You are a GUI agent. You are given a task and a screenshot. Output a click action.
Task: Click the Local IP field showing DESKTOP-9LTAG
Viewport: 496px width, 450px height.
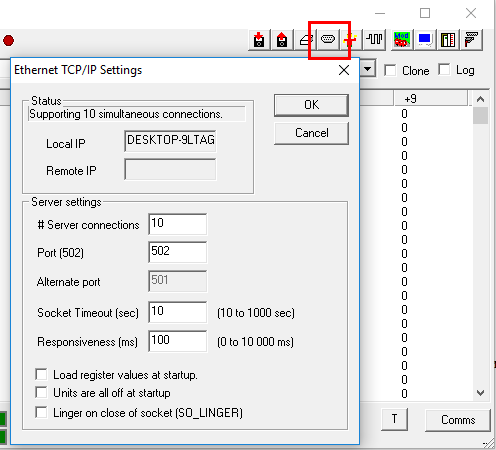pyautogui.click(x=170, y=141)
